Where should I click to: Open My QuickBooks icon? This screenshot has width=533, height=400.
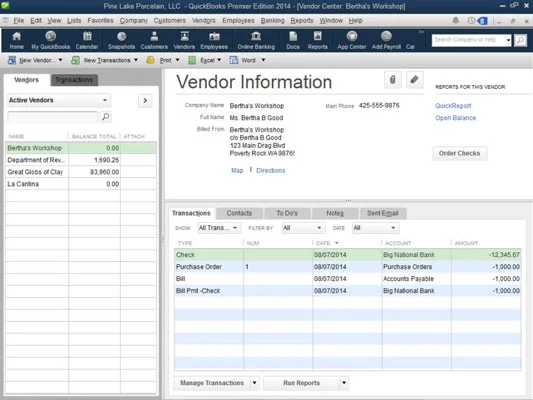pos(50,40)
